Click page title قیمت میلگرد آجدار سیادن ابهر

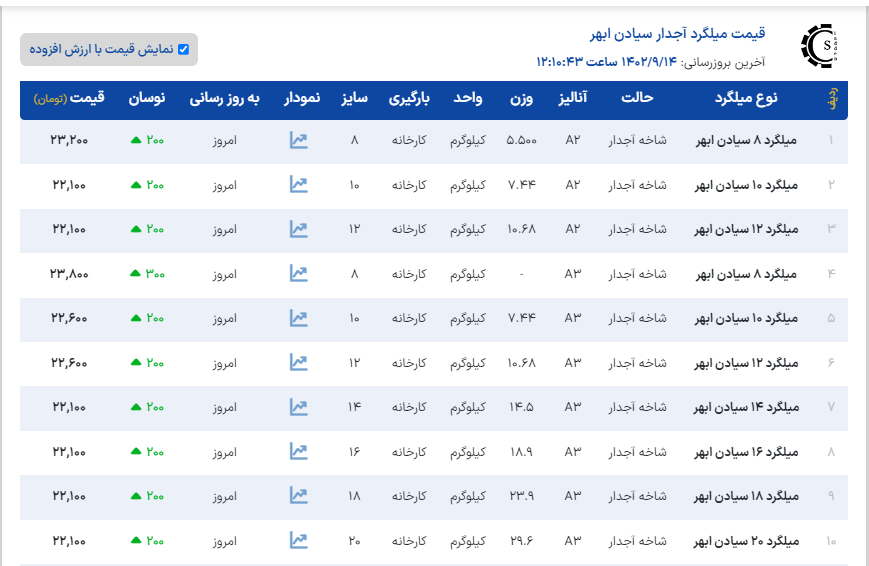tap(678, 34)
